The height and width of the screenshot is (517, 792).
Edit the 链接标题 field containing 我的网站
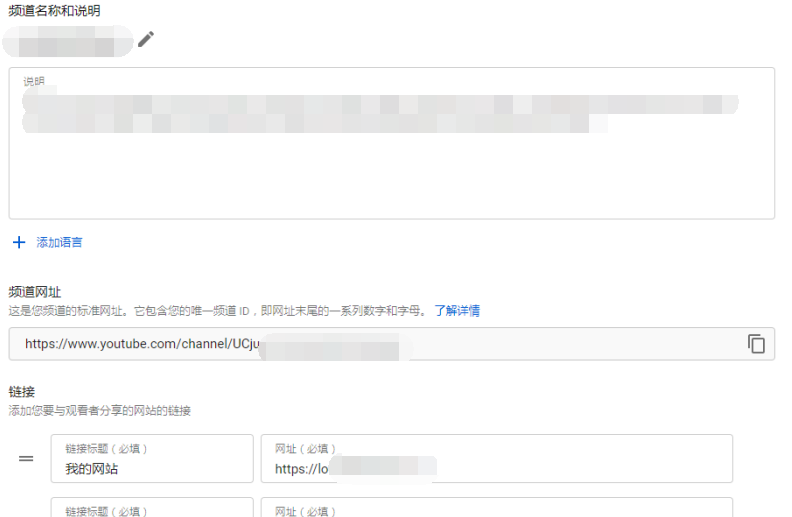point(152,458)
